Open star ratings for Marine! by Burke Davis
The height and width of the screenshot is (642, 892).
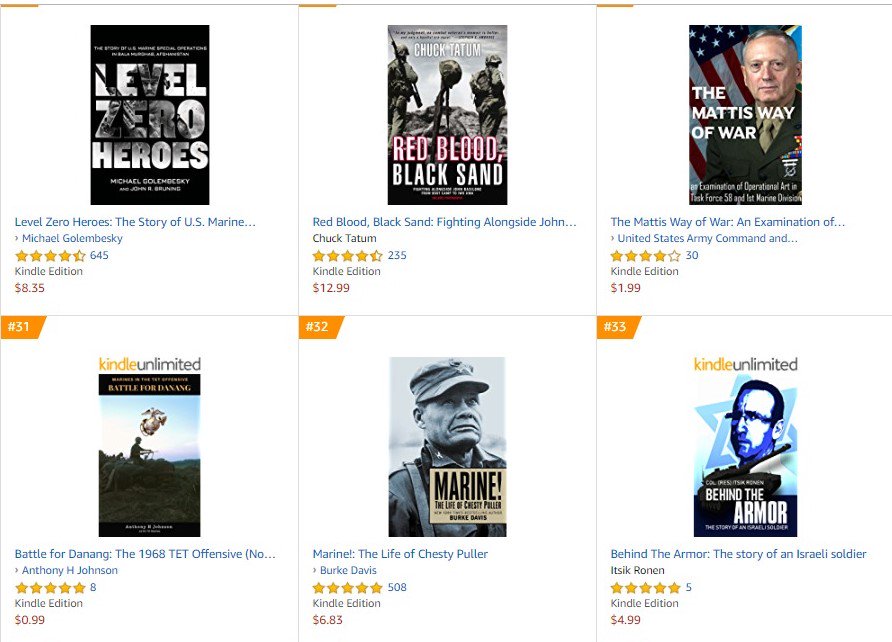pos(348,588)
